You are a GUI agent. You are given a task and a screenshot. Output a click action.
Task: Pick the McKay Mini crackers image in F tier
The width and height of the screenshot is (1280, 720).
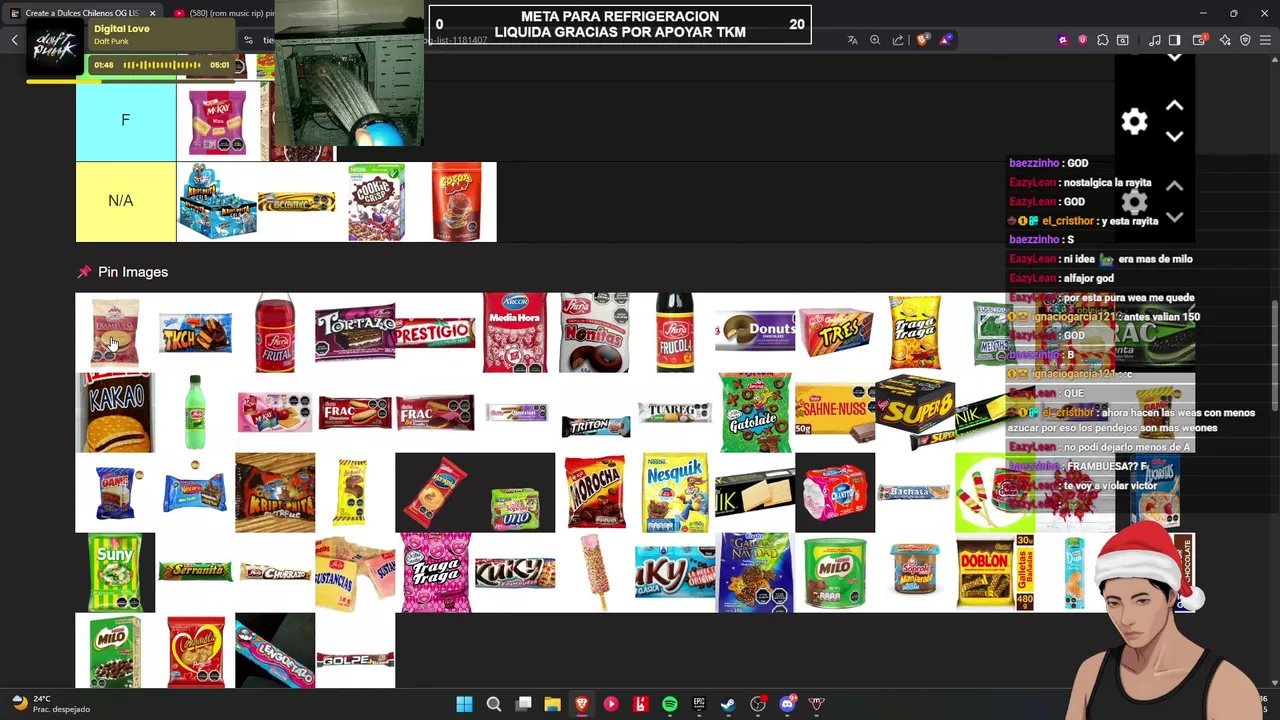pos(217,121)
